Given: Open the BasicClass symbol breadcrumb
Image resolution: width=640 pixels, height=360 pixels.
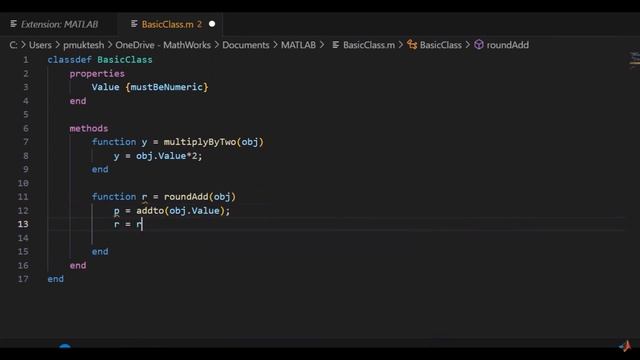Looking at the screenshot, I should pos(440,45).
